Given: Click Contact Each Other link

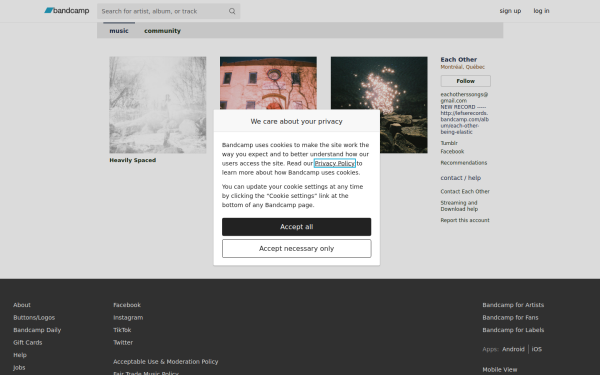Looking at the screenshot, I should 465,191.
